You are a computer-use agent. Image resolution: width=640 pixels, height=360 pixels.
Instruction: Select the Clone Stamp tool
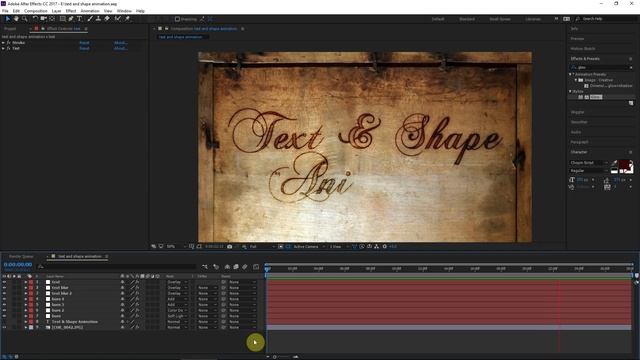click(x=98, y=19)
